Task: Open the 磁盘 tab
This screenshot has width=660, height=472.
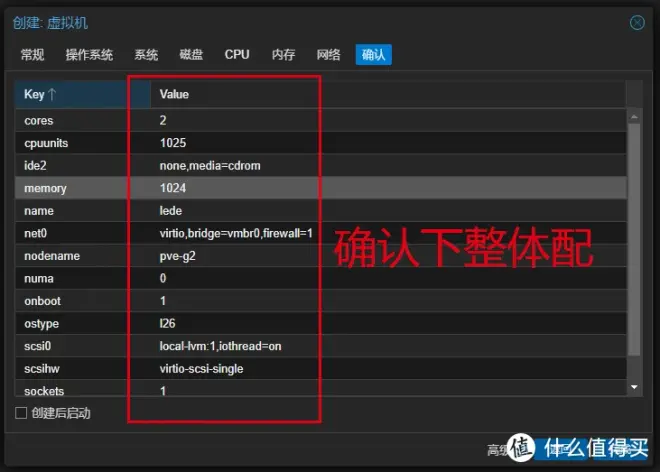Action: tap(191, 55)
